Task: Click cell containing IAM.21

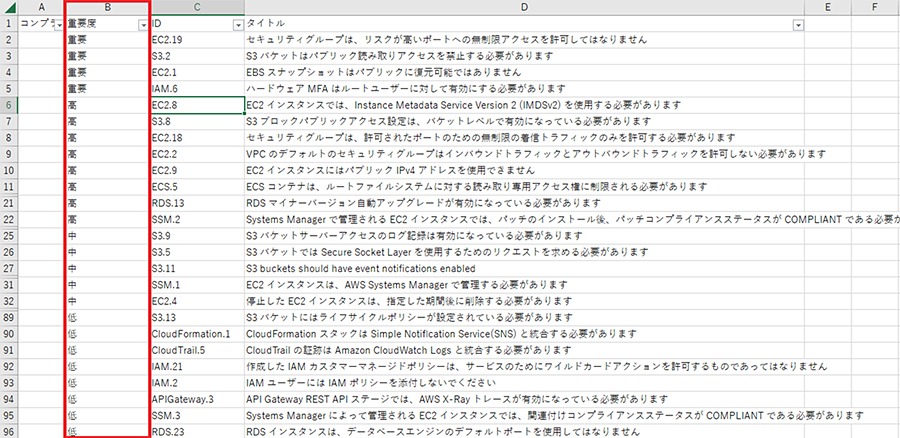Action: [x=197, y=366]
